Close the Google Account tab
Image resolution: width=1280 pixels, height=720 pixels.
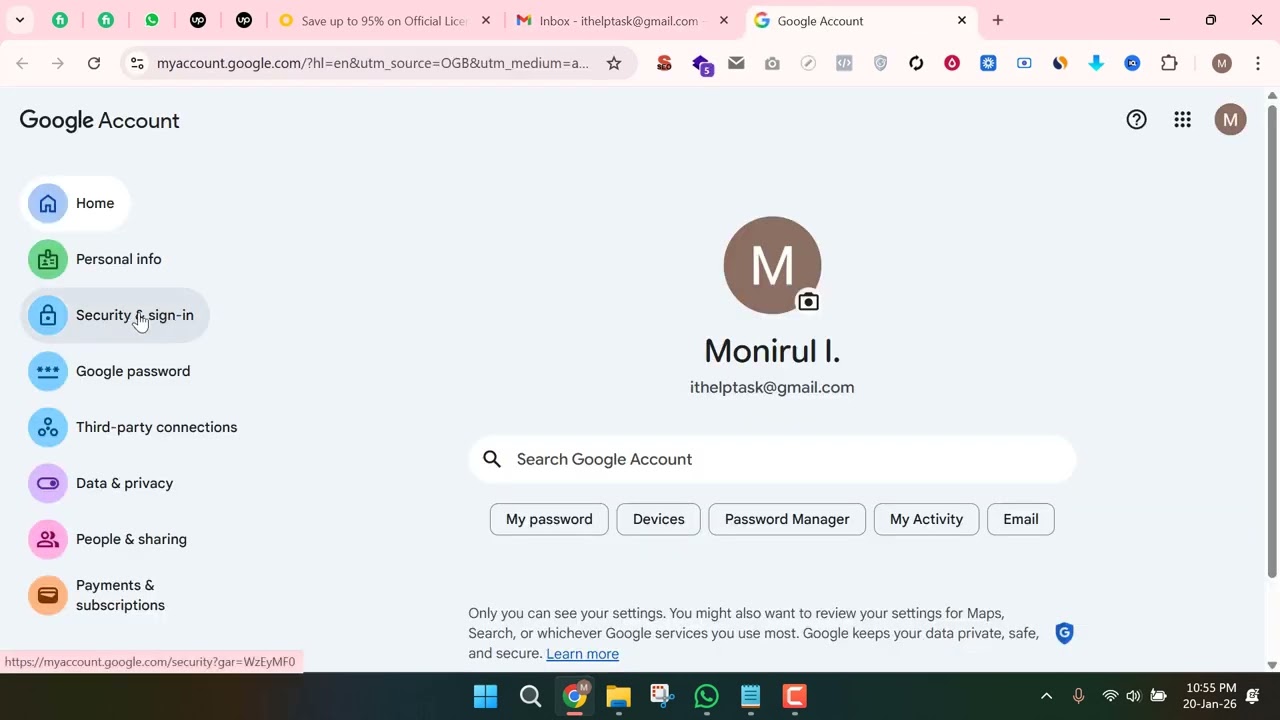(x=962, y=20)
